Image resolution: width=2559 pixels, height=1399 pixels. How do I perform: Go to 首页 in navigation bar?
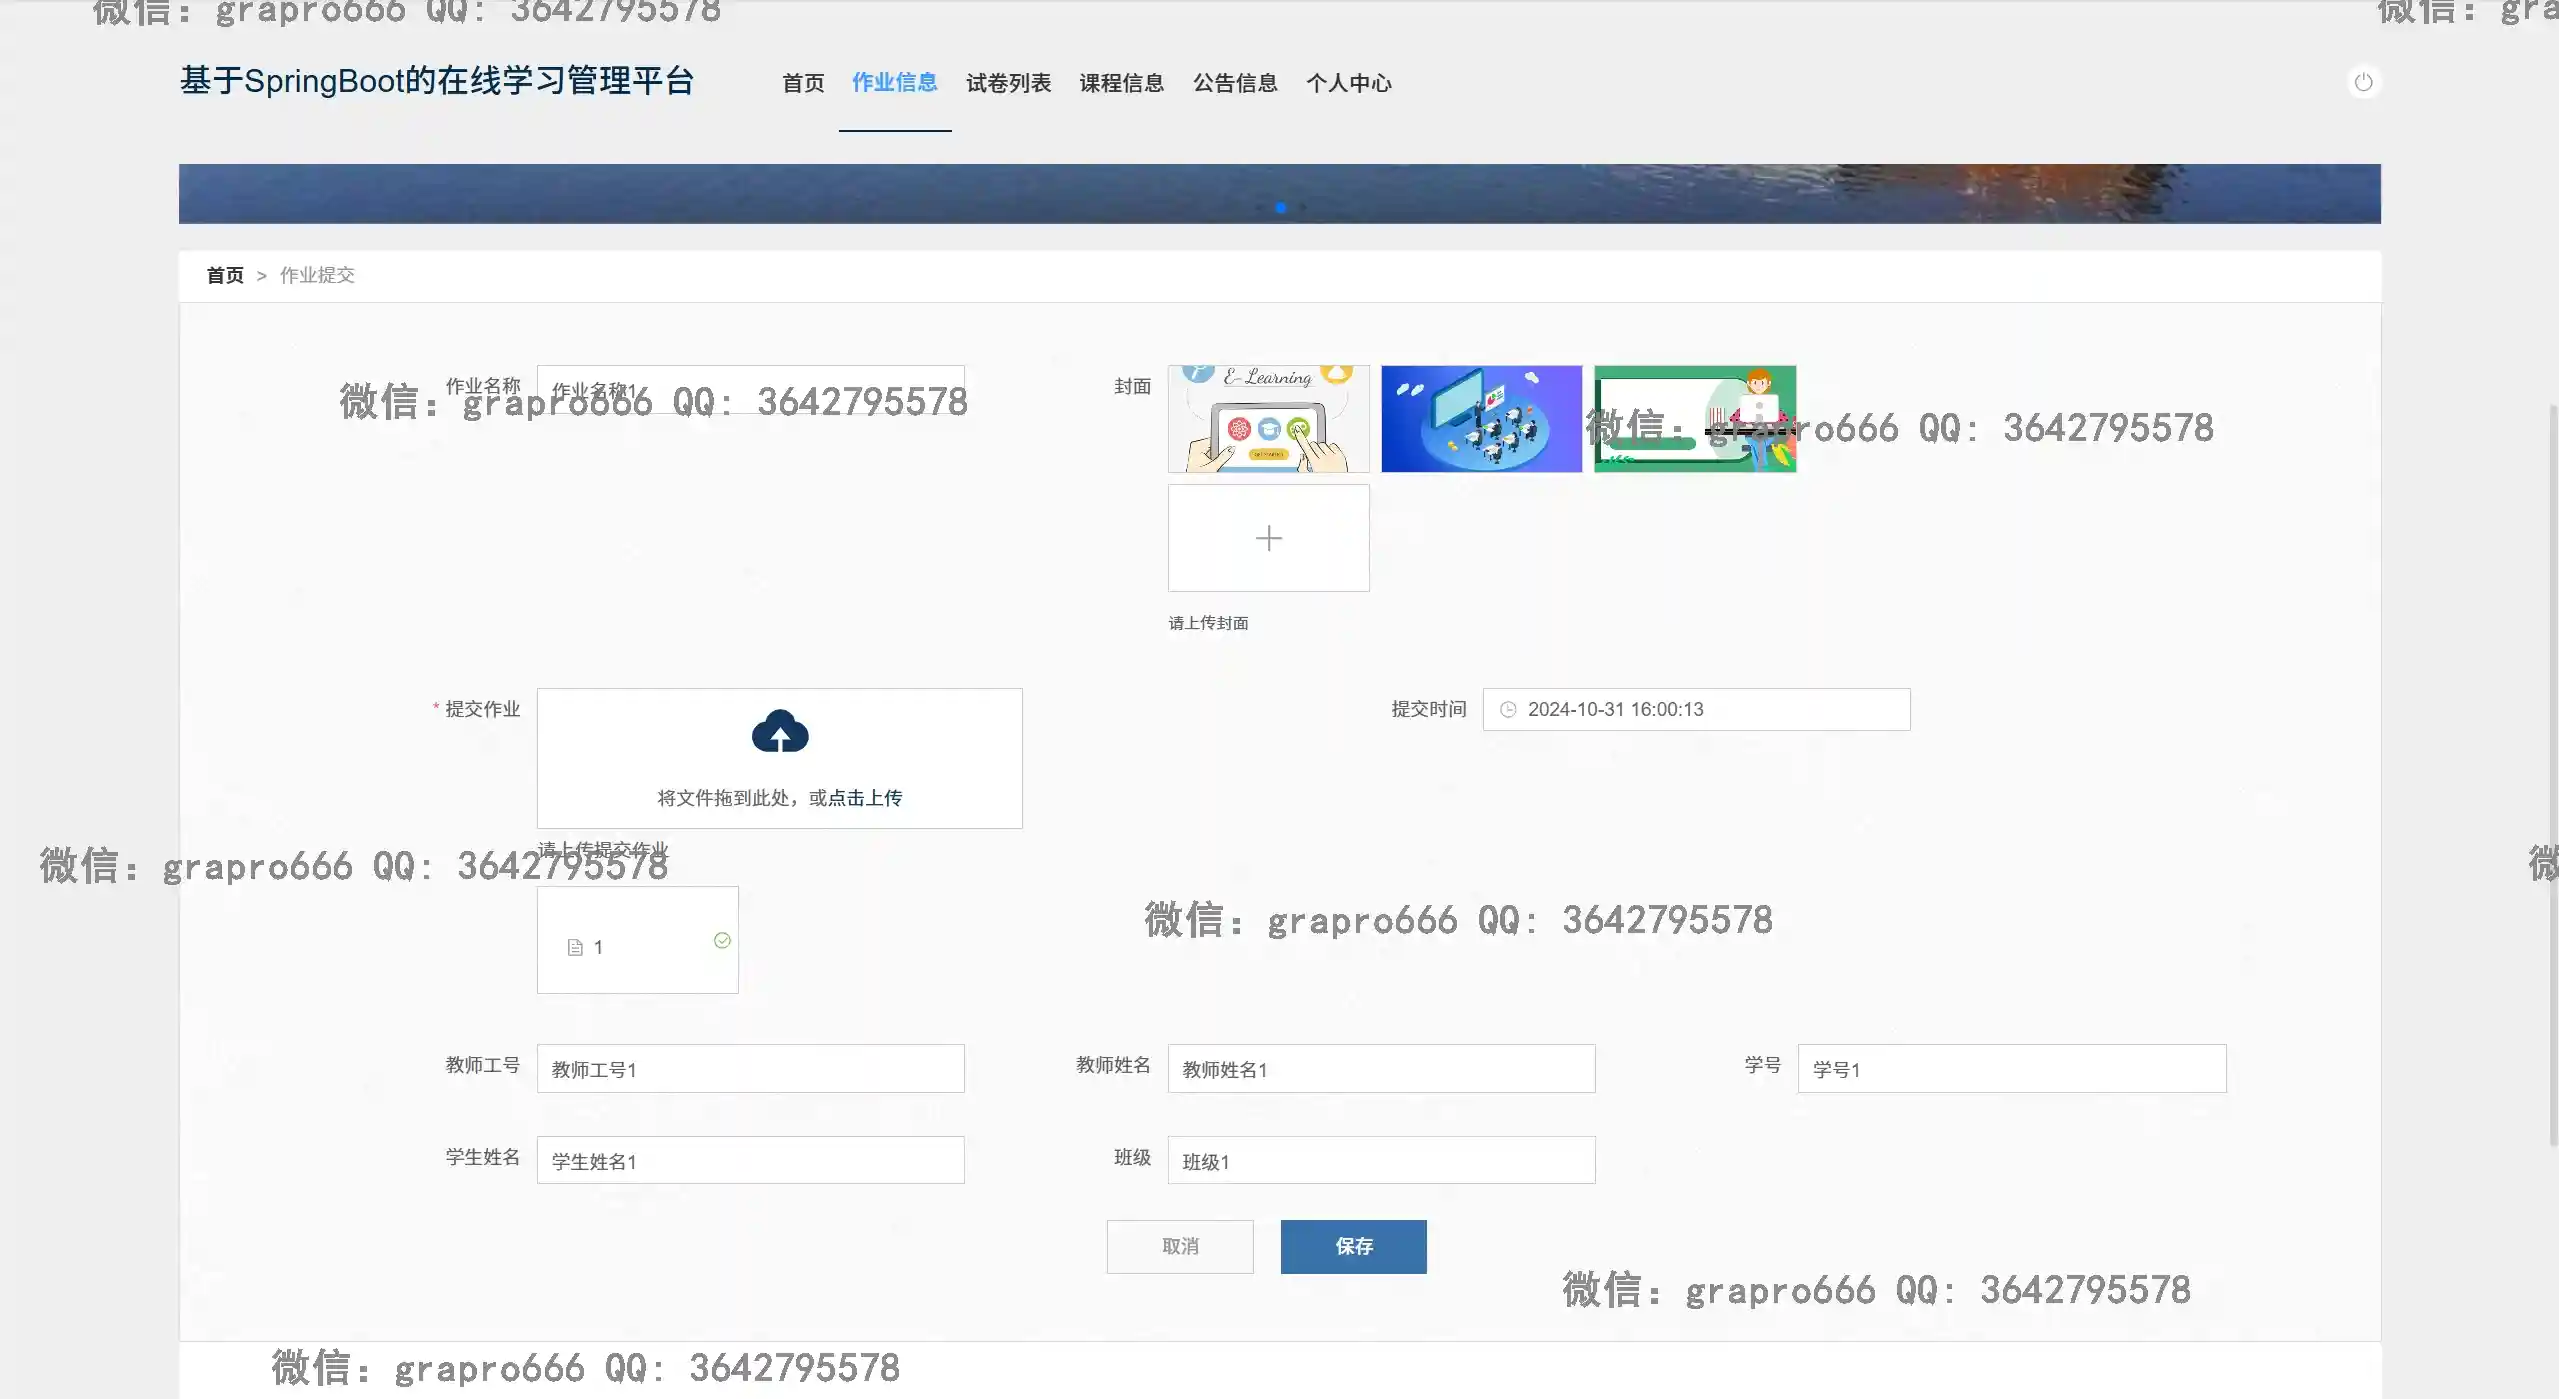point(803,83)
